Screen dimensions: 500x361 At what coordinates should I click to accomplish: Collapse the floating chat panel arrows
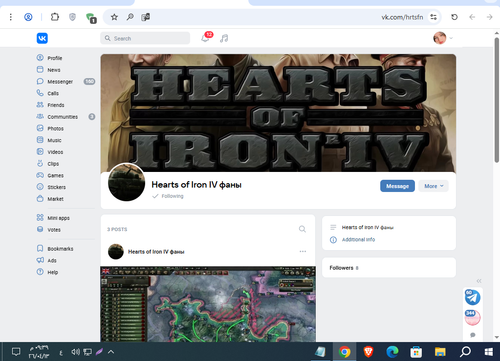pyautogui.click(x=479, y=281)
